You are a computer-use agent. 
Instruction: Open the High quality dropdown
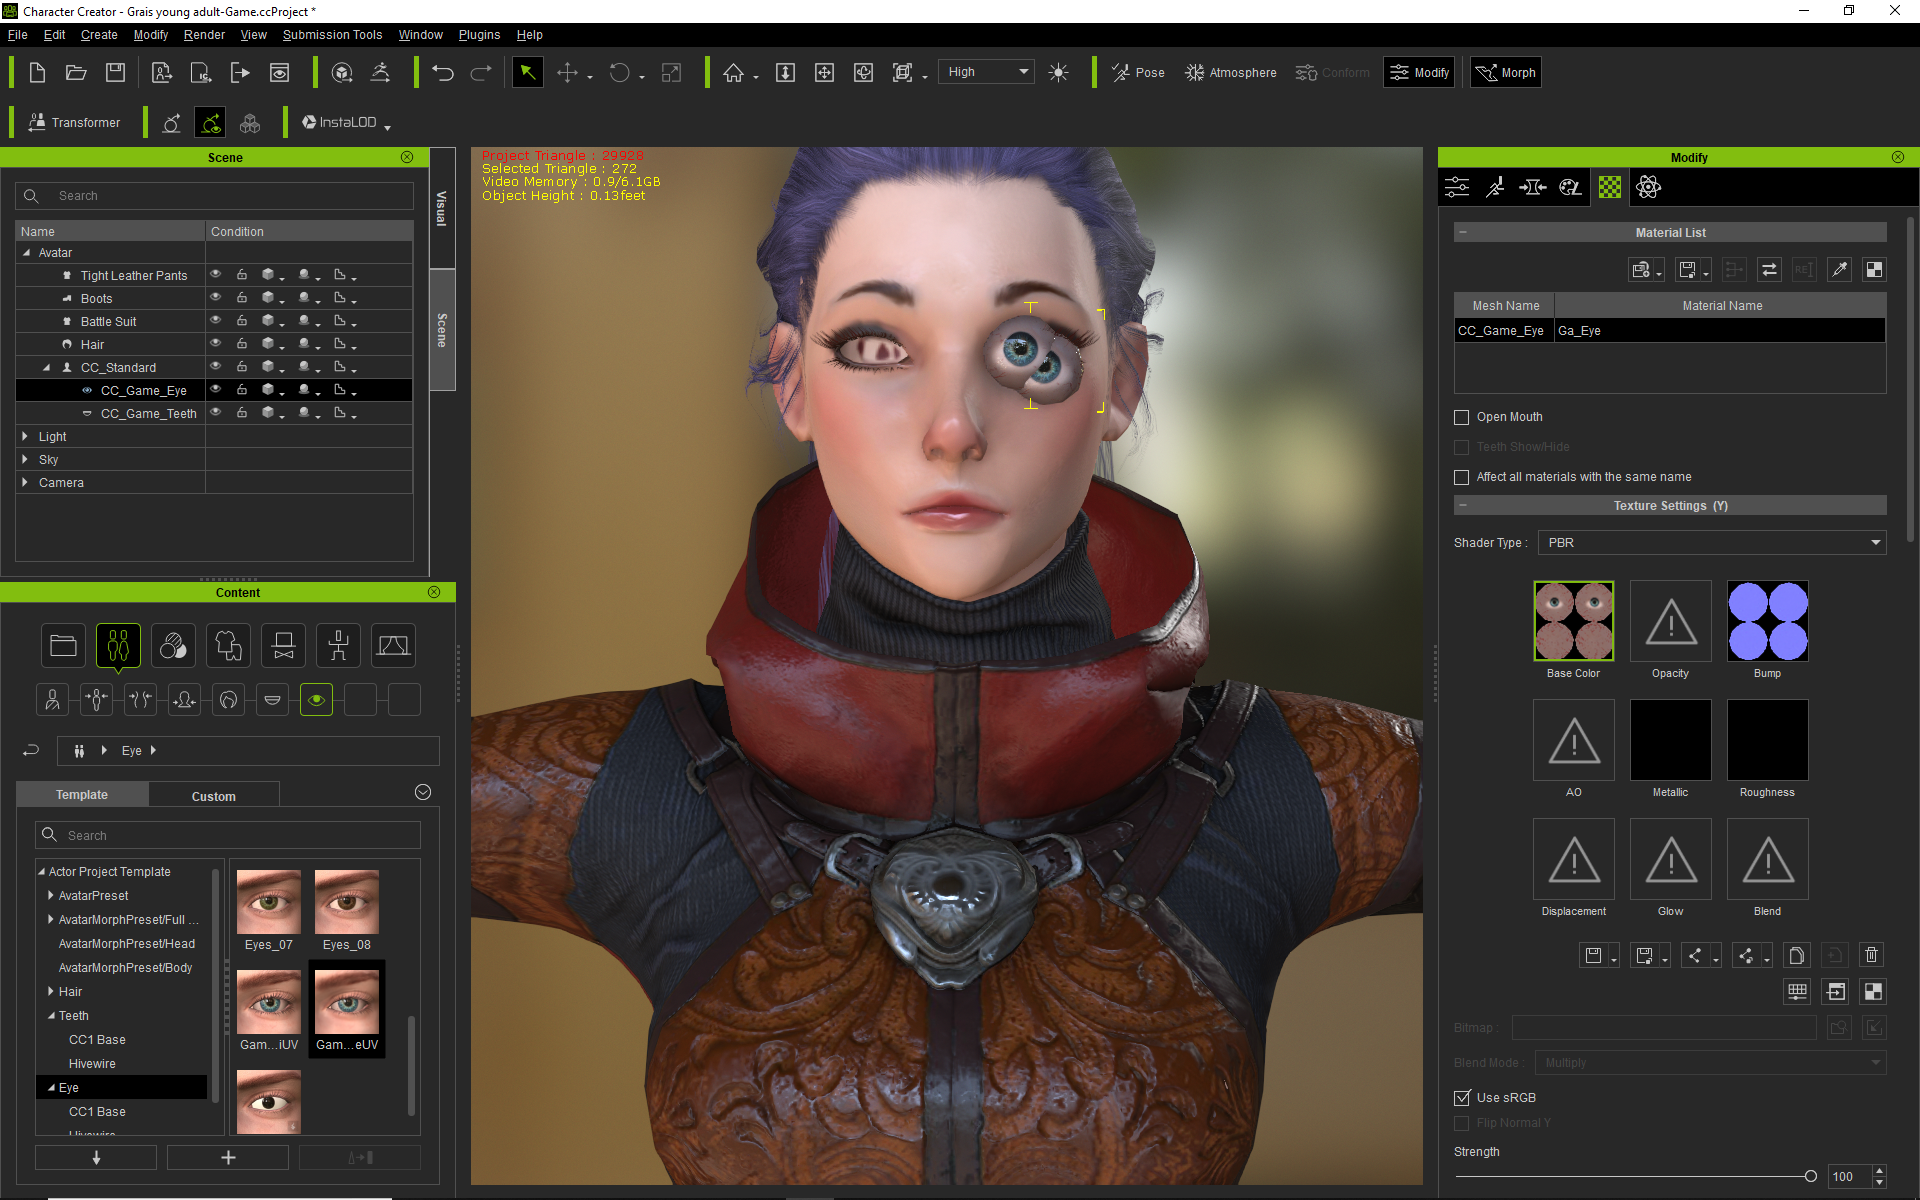click(986, 73)
